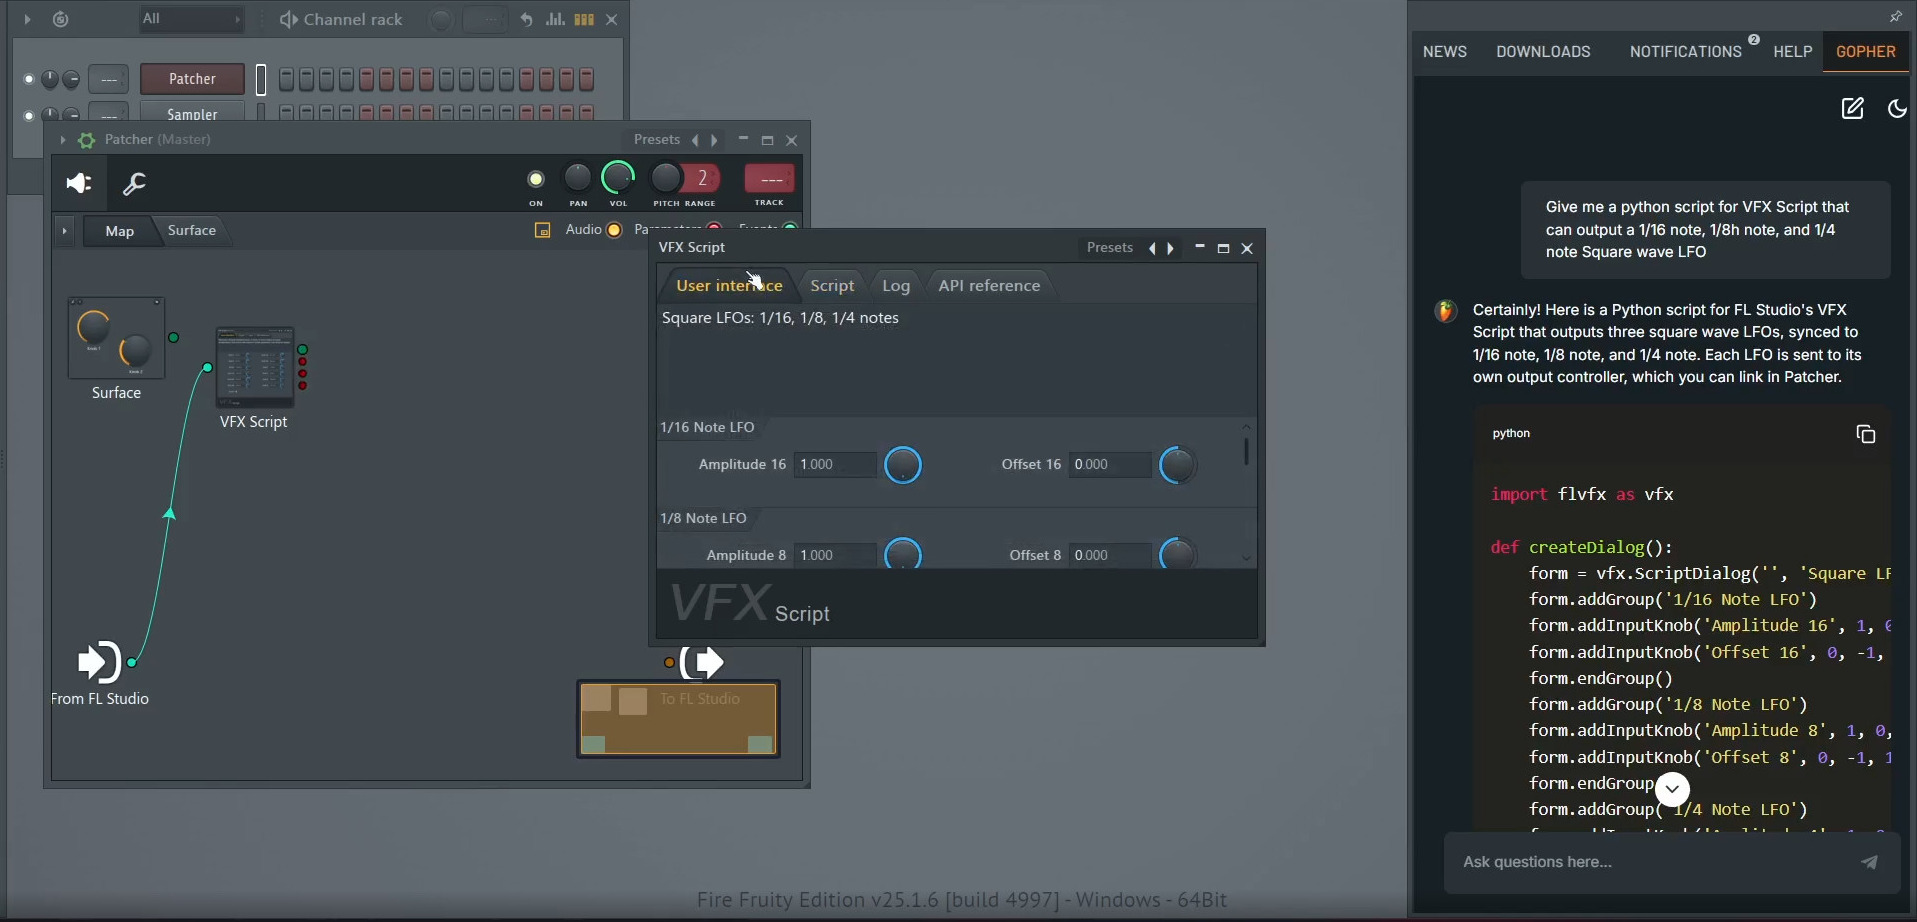The width and height of the screenshot is (1917, 922).
Task: Click the send message arrow icon
Action: tap(1868, 862)
